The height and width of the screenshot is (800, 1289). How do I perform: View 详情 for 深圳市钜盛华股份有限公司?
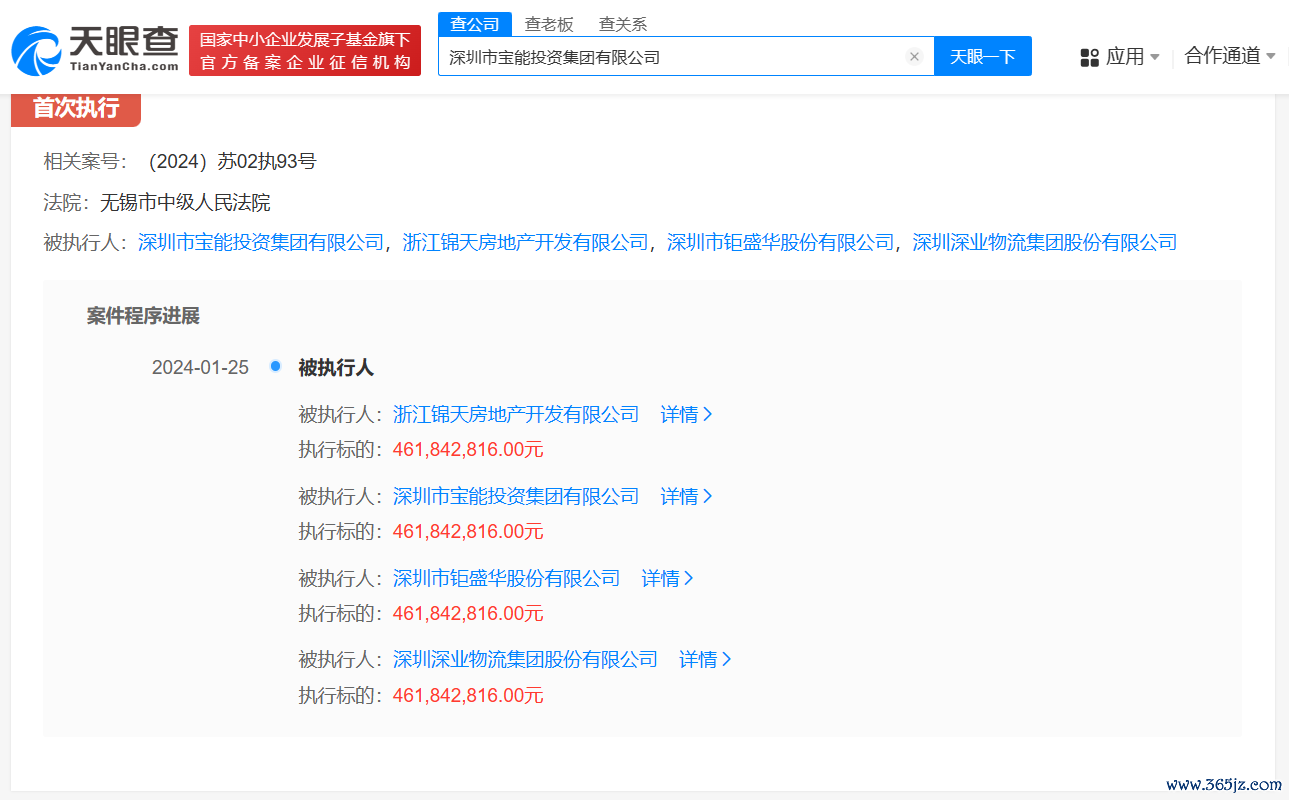tap(667, 578)
